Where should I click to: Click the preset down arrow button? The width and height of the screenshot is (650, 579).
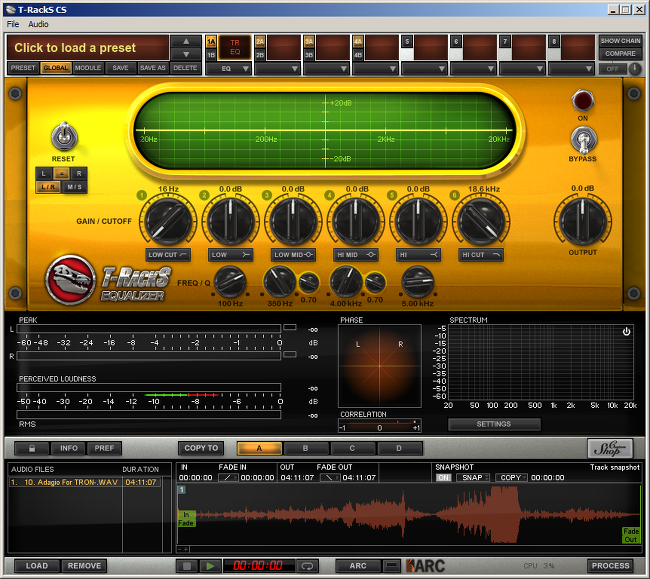click(x=186, y=54)
